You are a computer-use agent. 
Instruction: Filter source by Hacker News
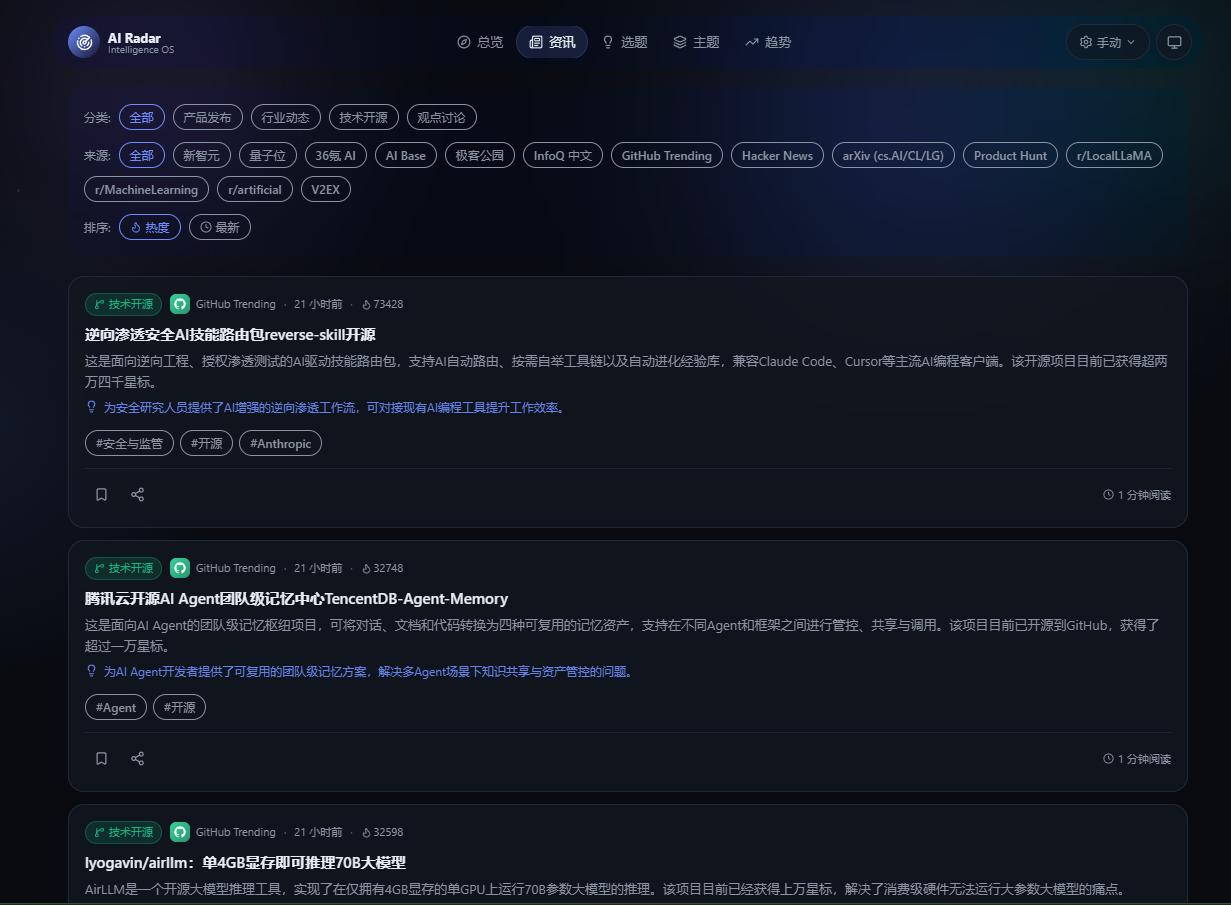coord(777,155)
